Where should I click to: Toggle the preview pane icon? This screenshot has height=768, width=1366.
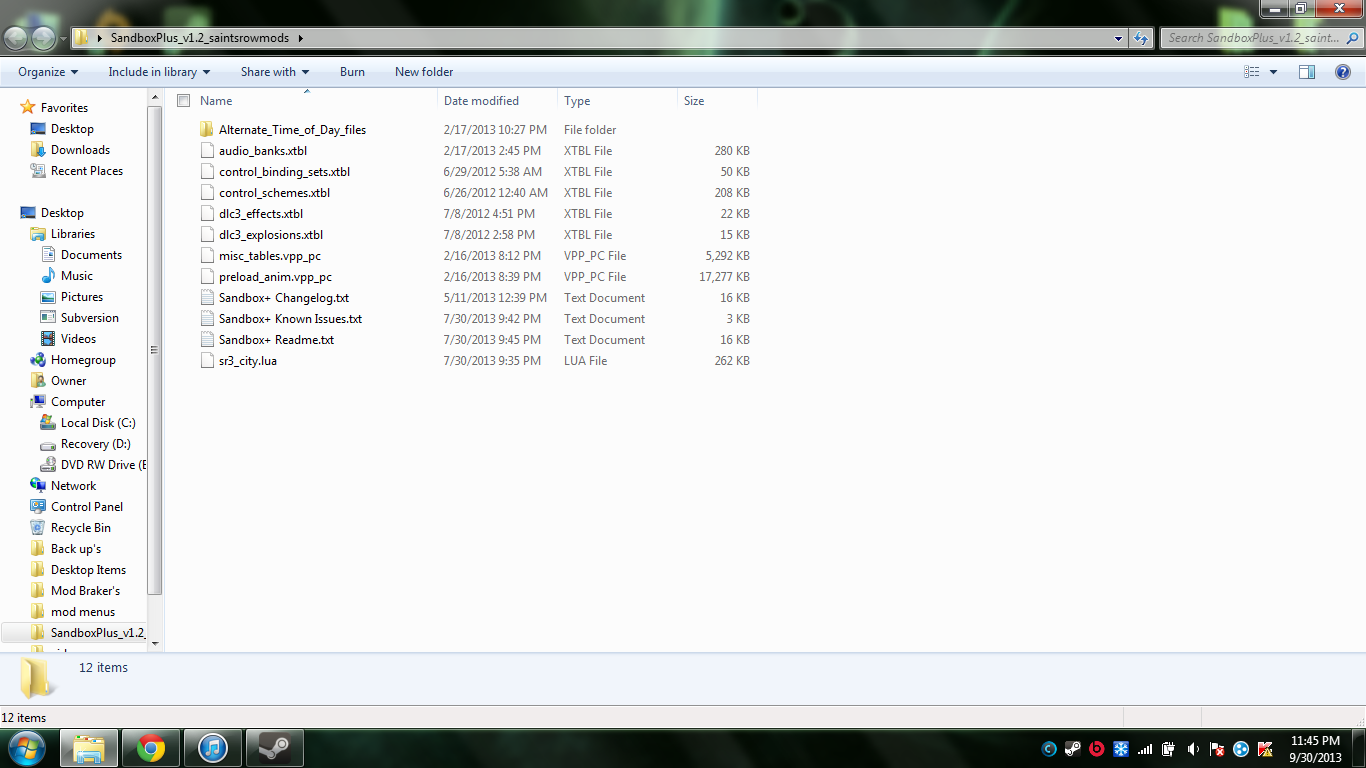[1307, 72]
